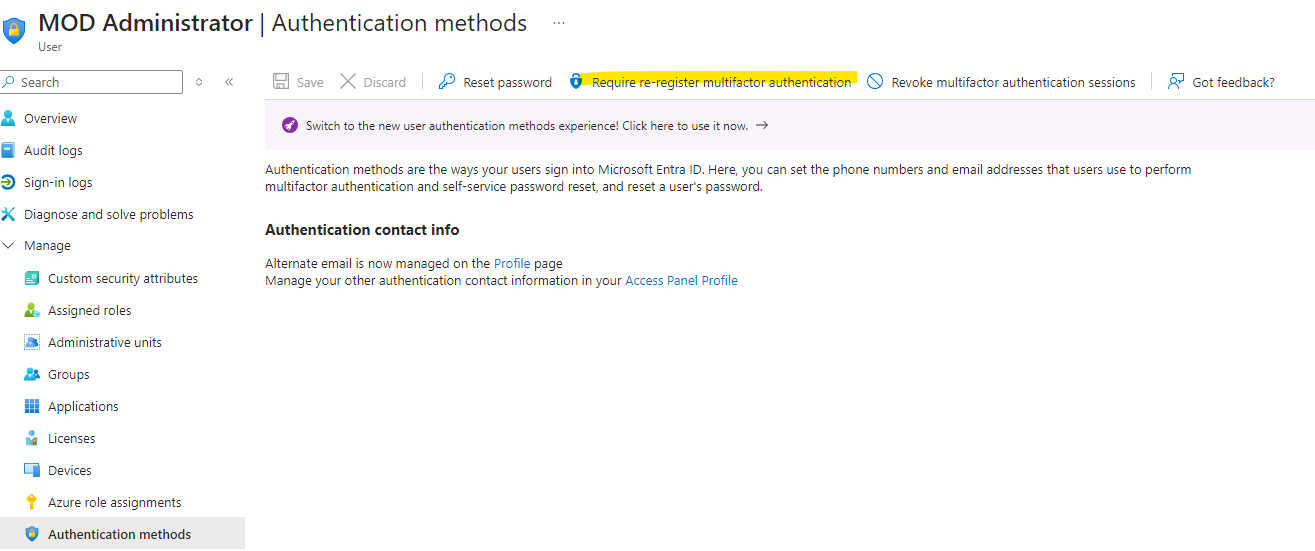Viewport: 1315px width, 551px height.
Task: Click the Authentication contact info heading
Action: tap(362, 229)
